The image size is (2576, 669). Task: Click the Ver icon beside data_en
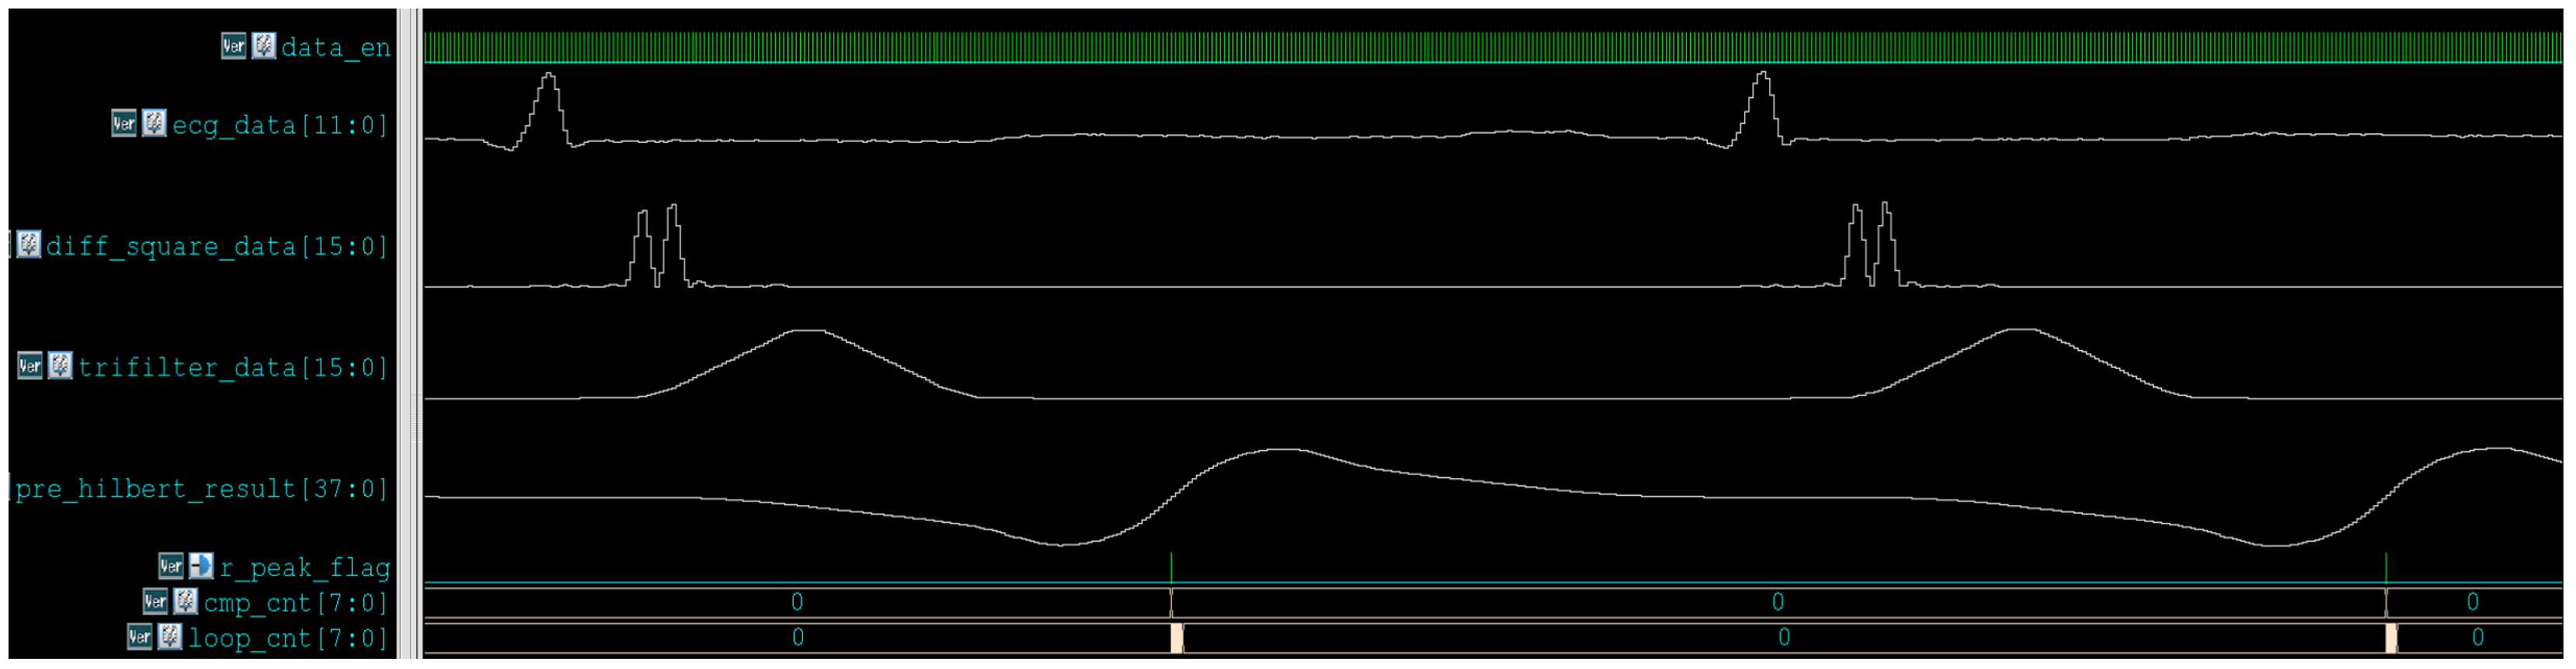(234, 46)
